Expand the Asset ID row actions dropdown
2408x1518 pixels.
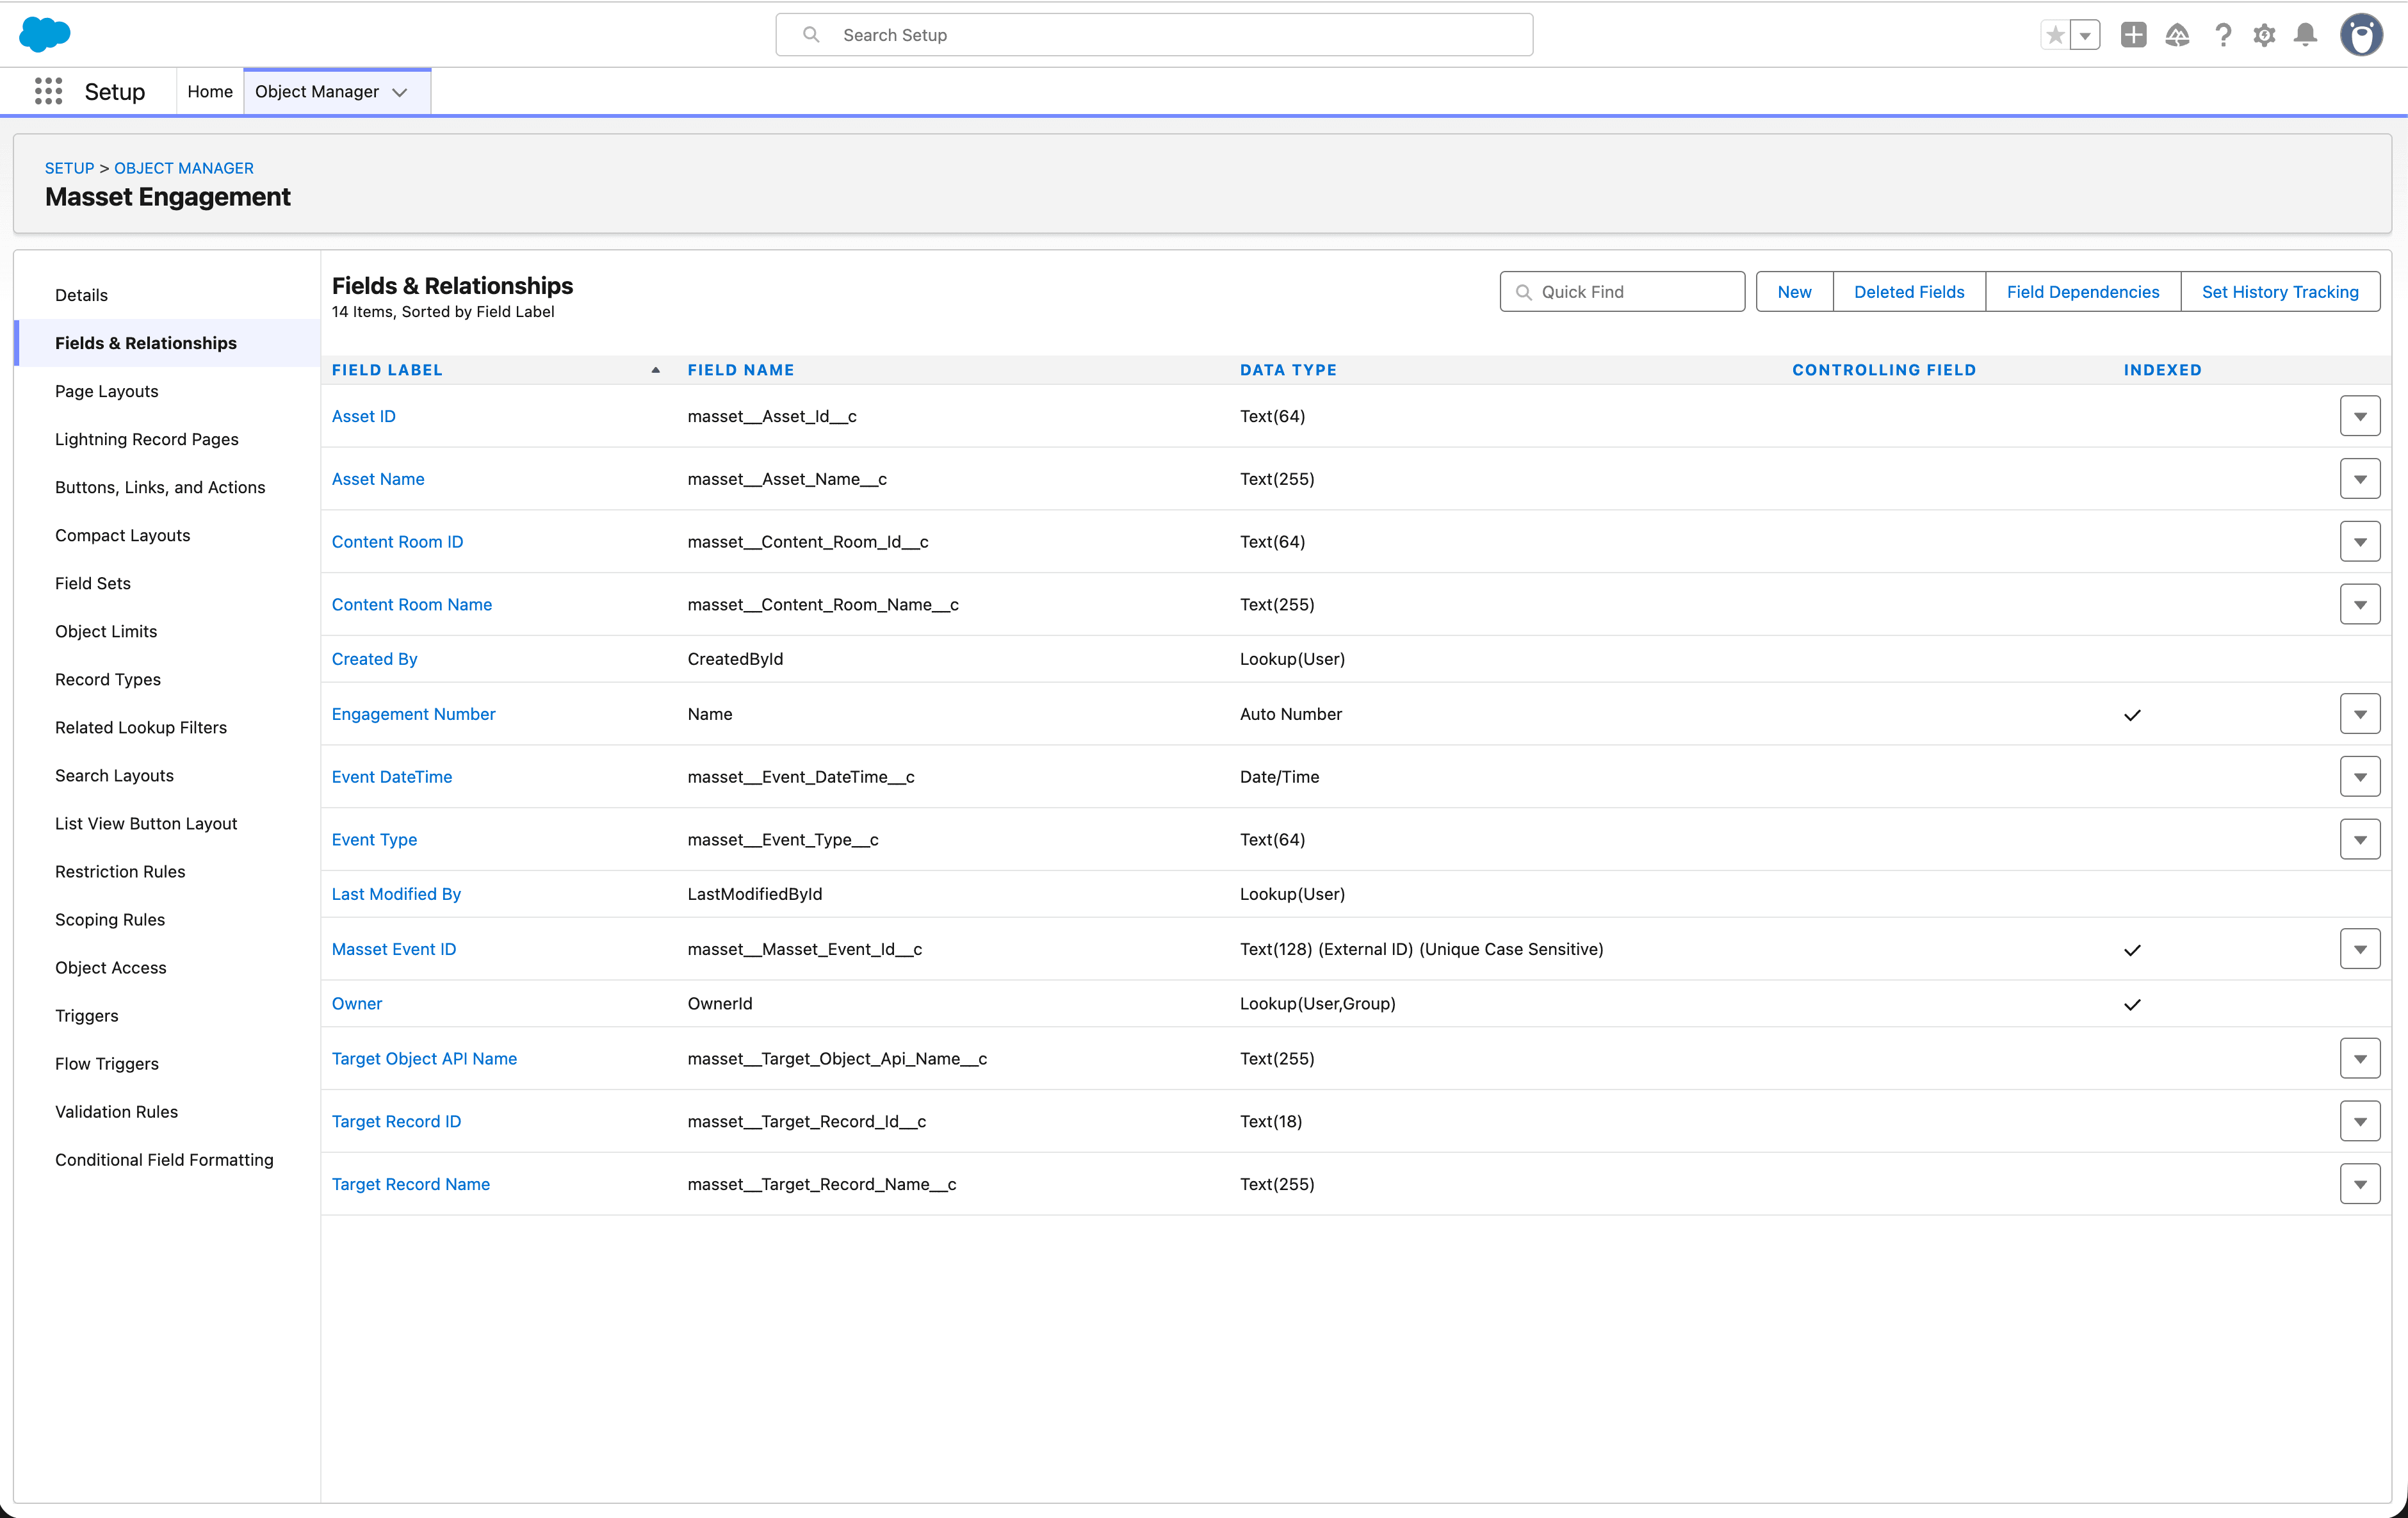(2360, 416)
